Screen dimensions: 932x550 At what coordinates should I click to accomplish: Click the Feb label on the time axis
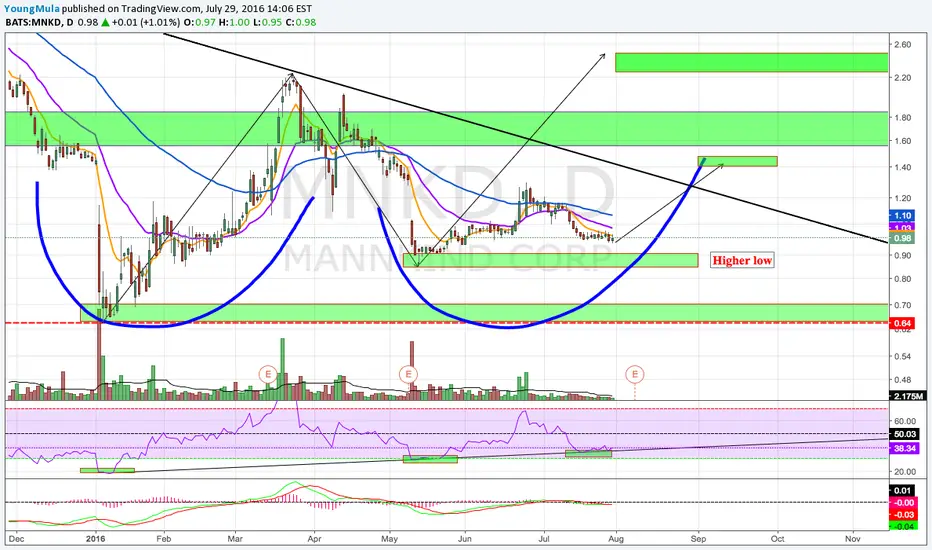tap(163, 539)
